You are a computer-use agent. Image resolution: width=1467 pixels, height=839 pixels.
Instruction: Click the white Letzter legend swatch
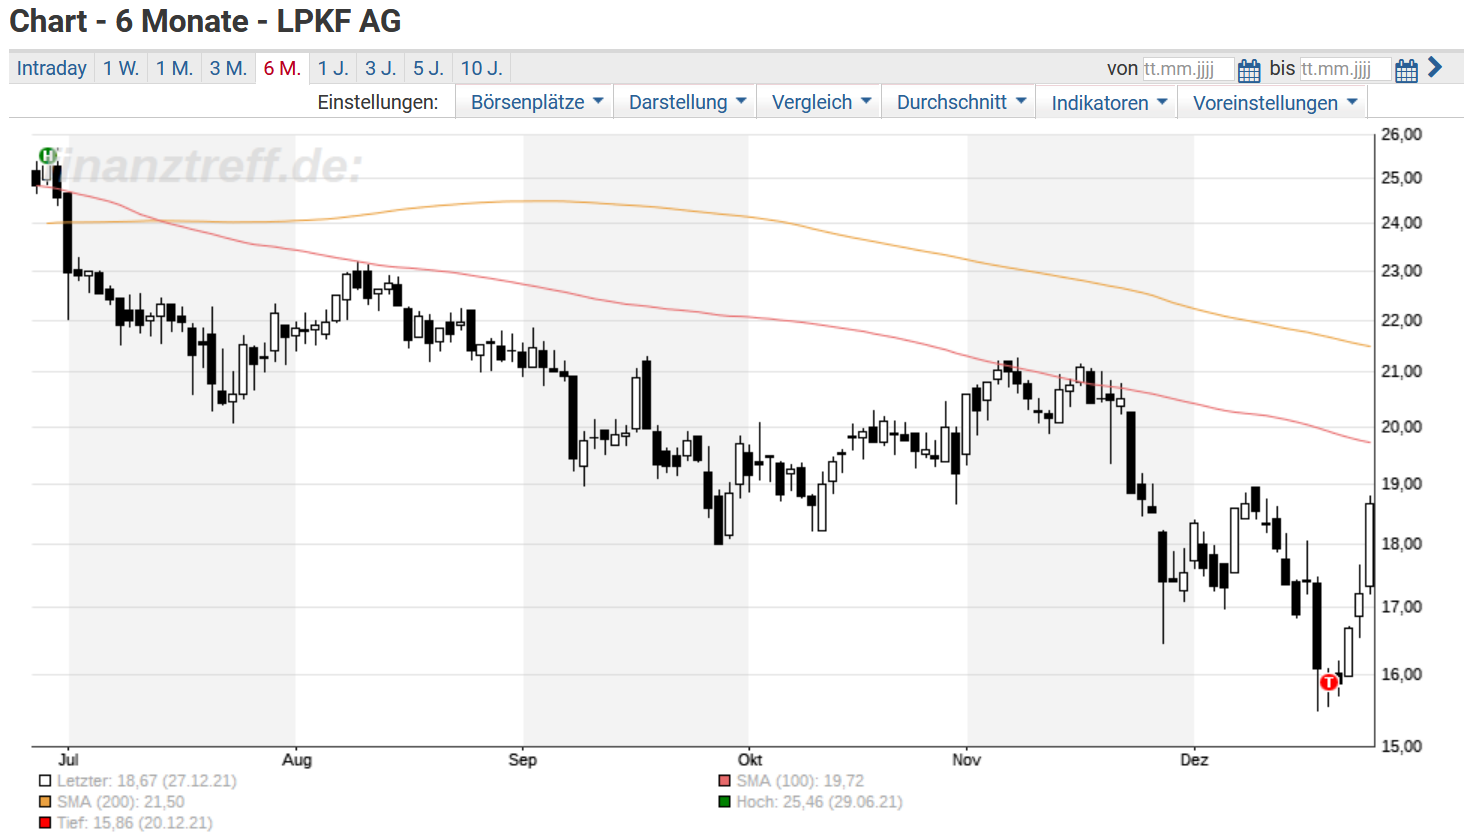pyautogui.click(x=45, y=781)
